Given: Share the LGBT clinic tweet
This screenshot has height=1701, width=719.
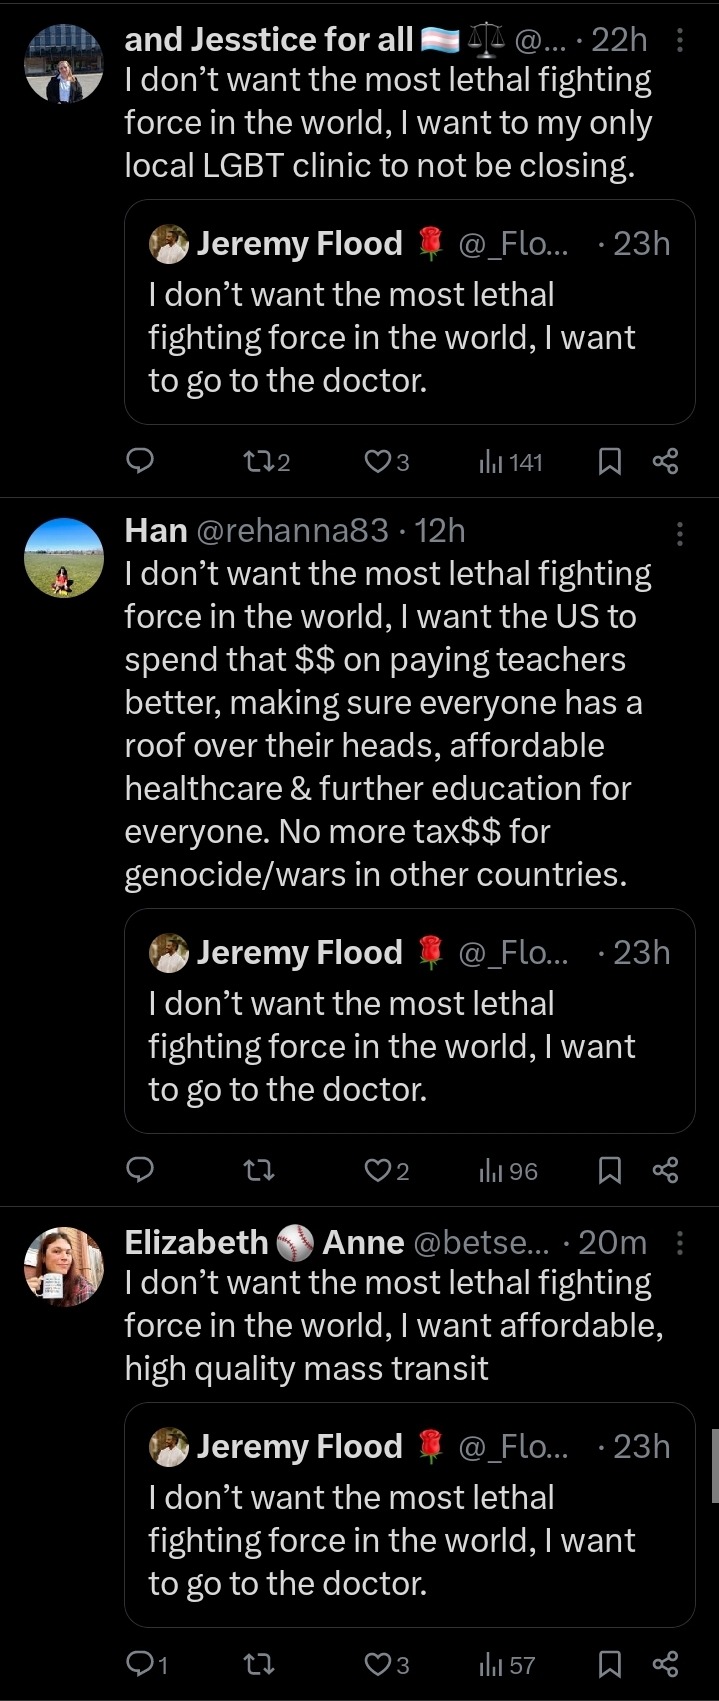Looking at the screenshot, I should 665,461.
